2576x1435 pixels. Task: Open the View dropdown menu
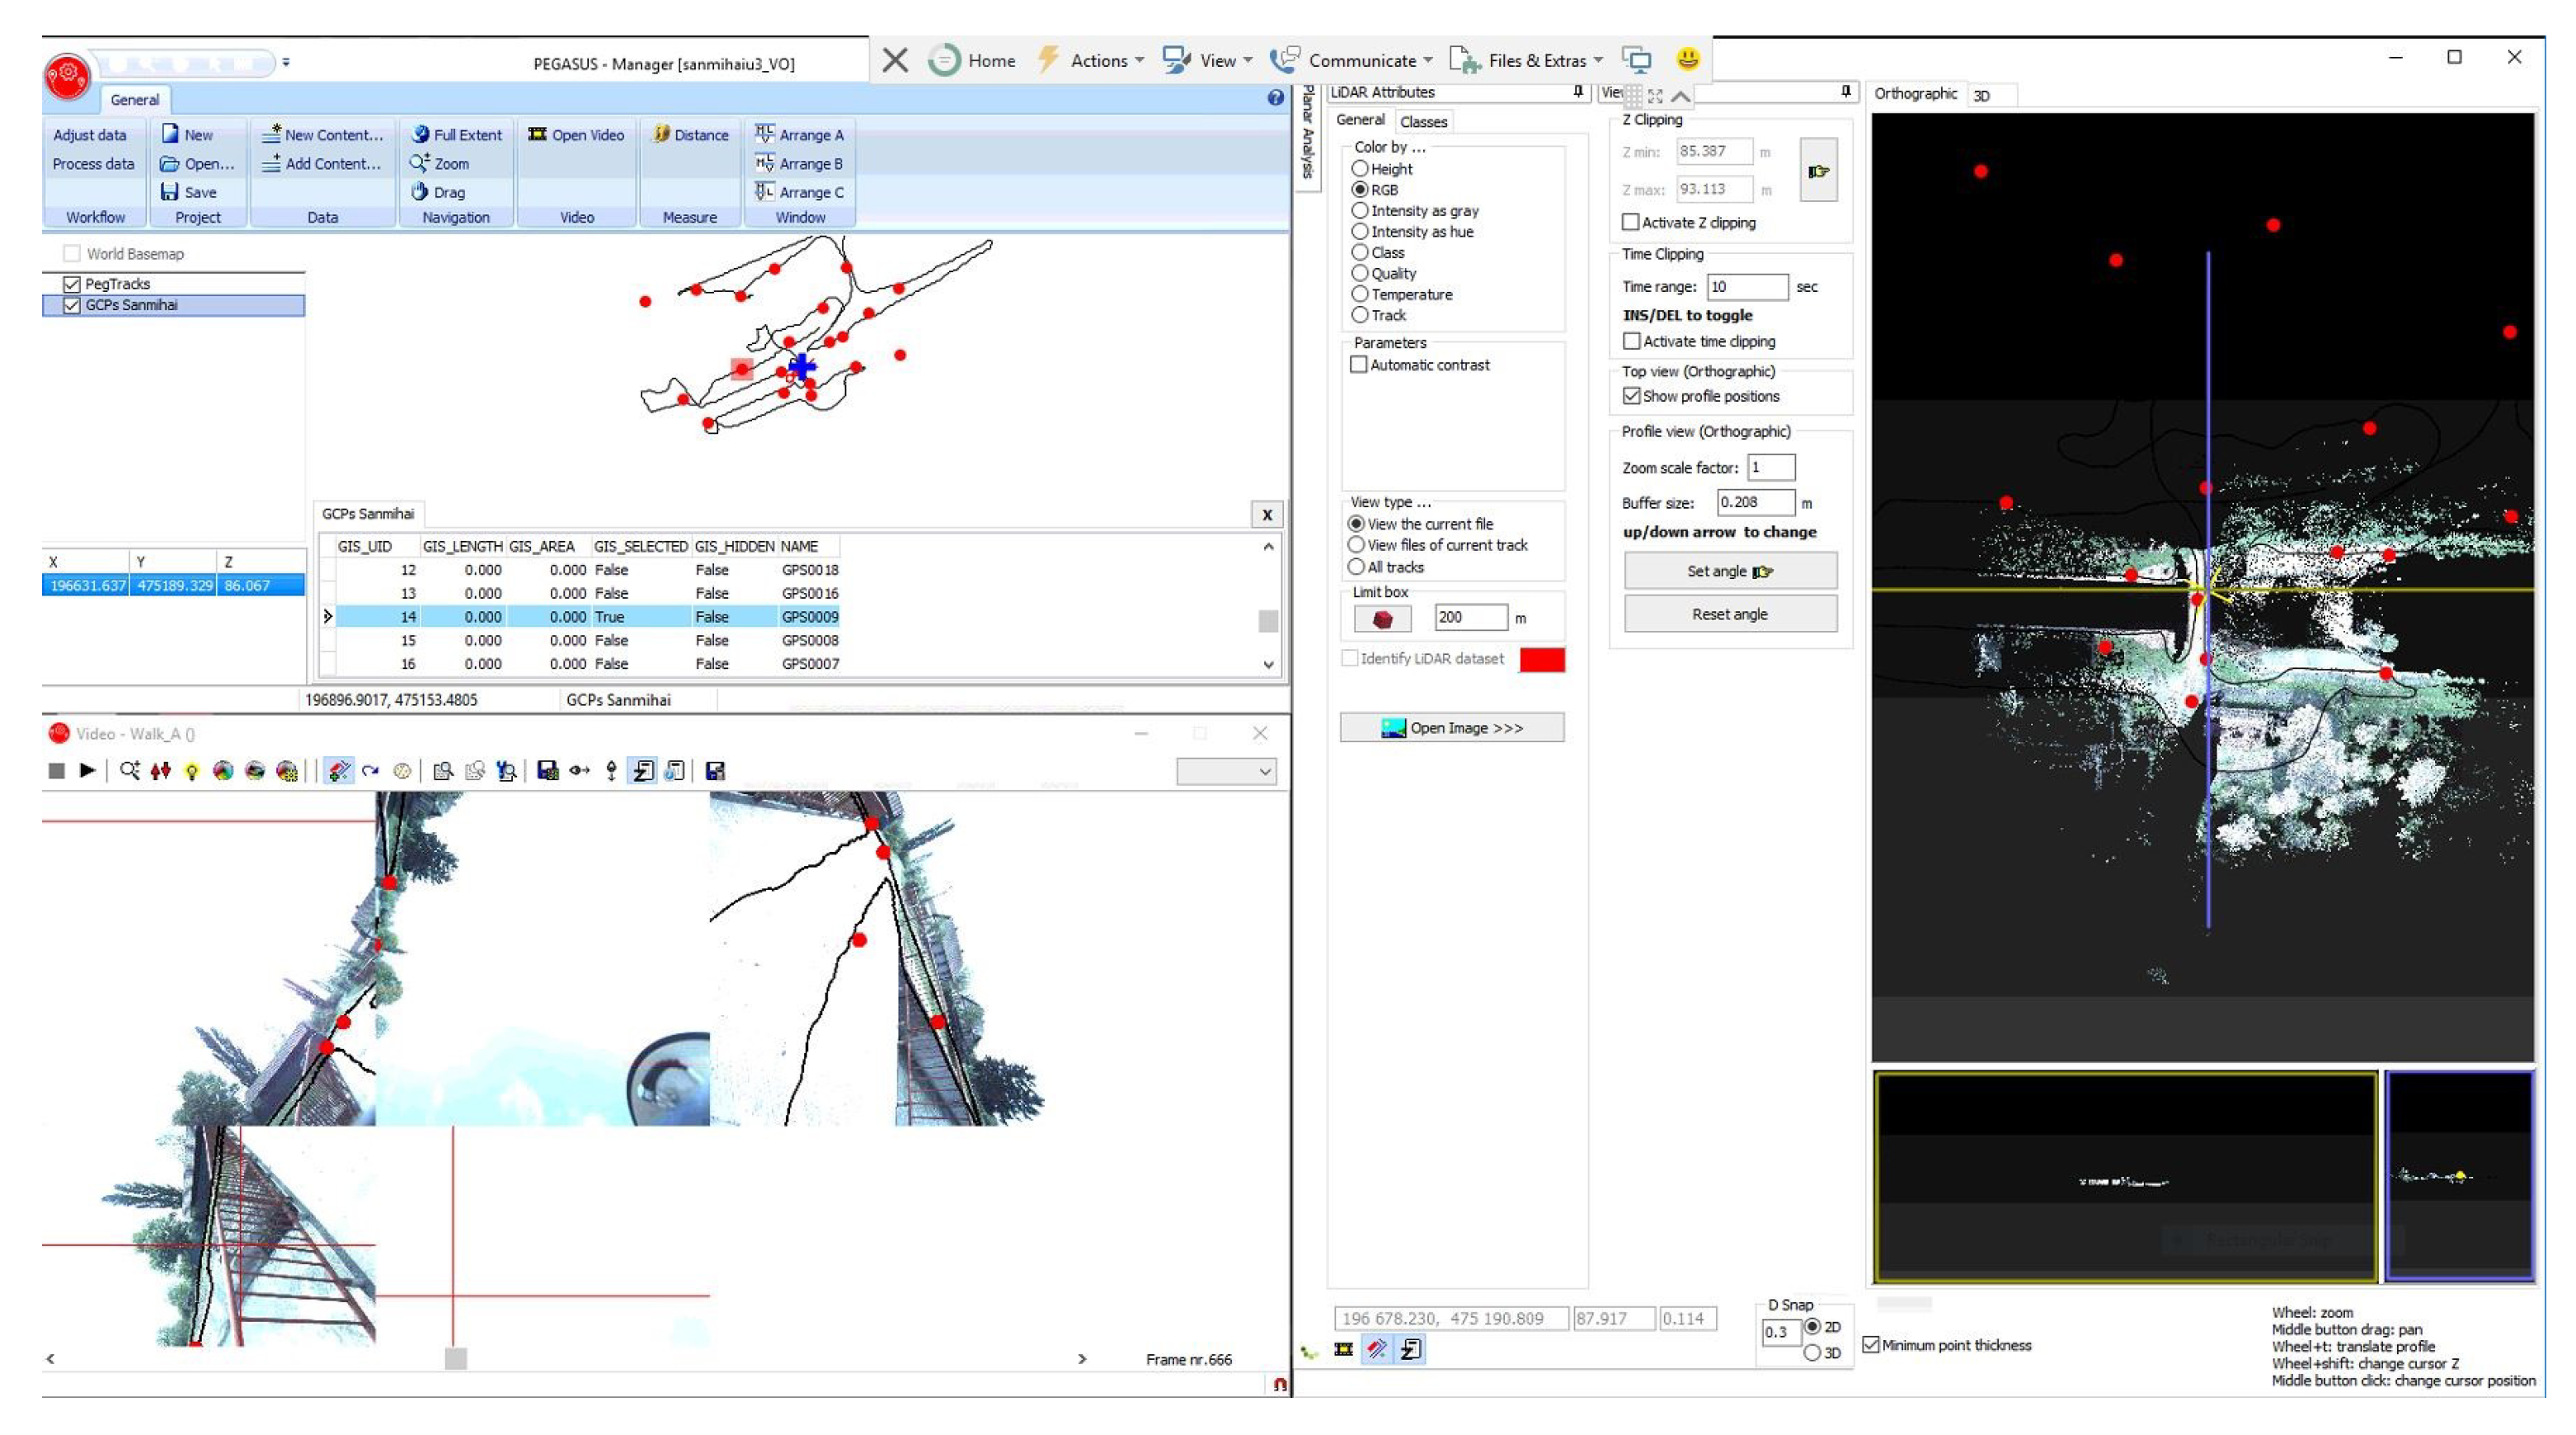point(1207,60)
